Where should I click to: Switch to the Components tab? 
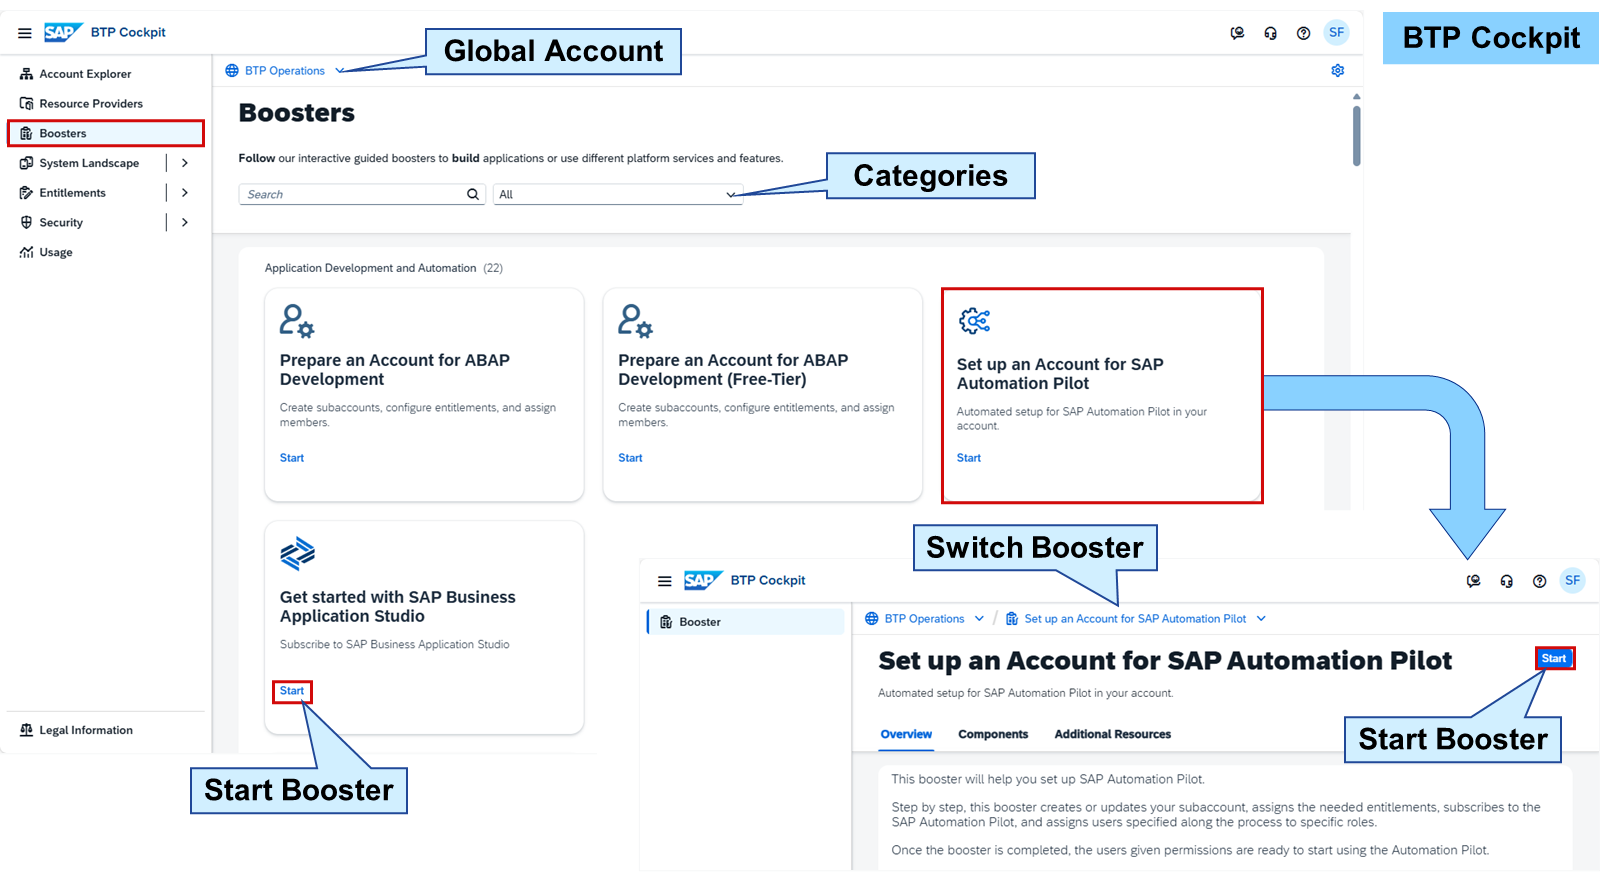click(x=993, y=735)
